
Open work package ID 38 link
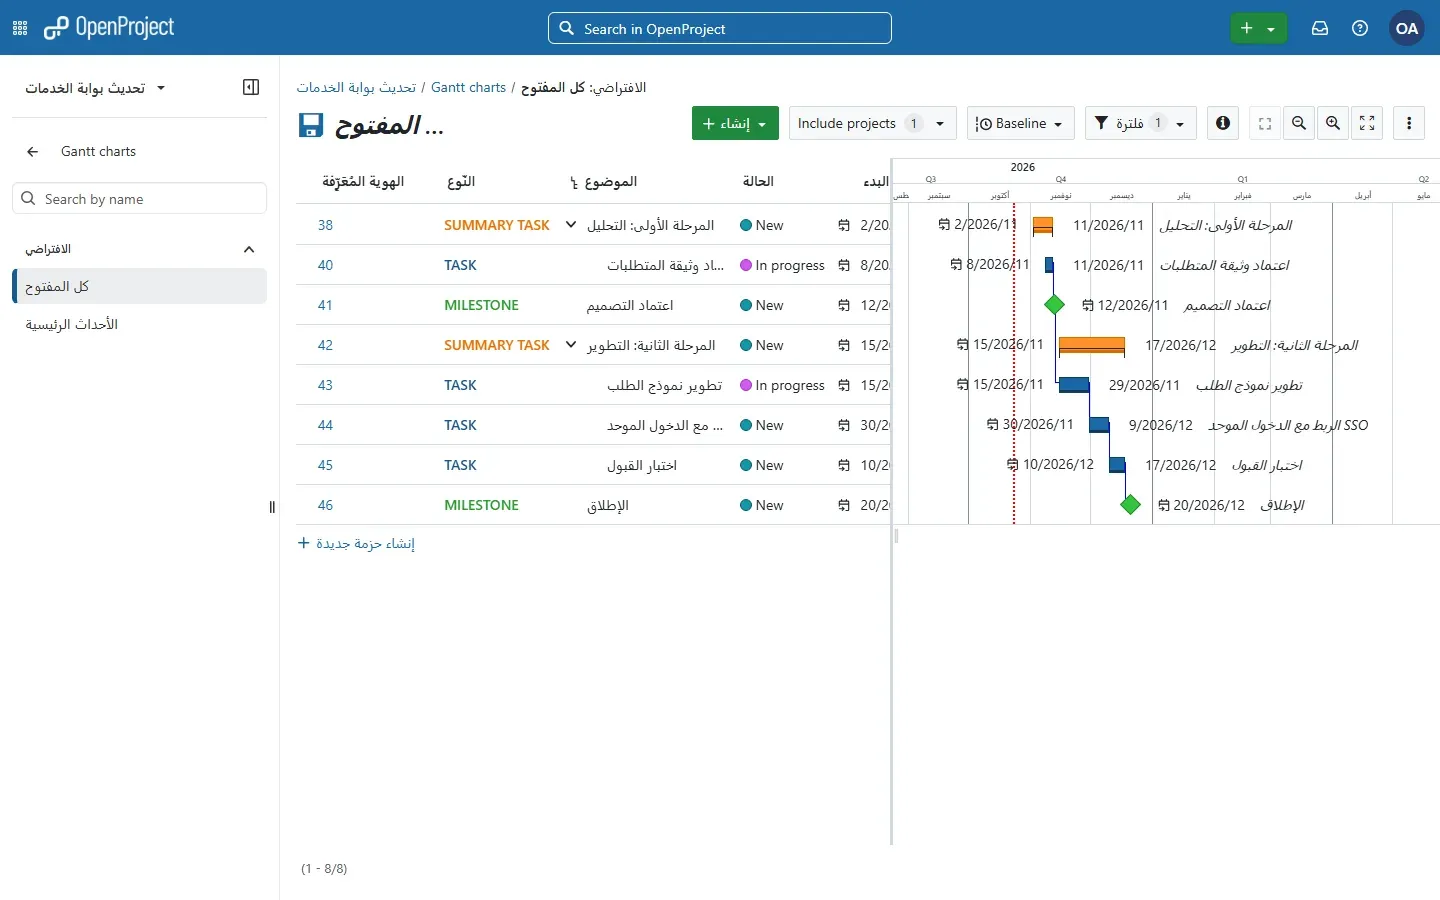[326, 225]
